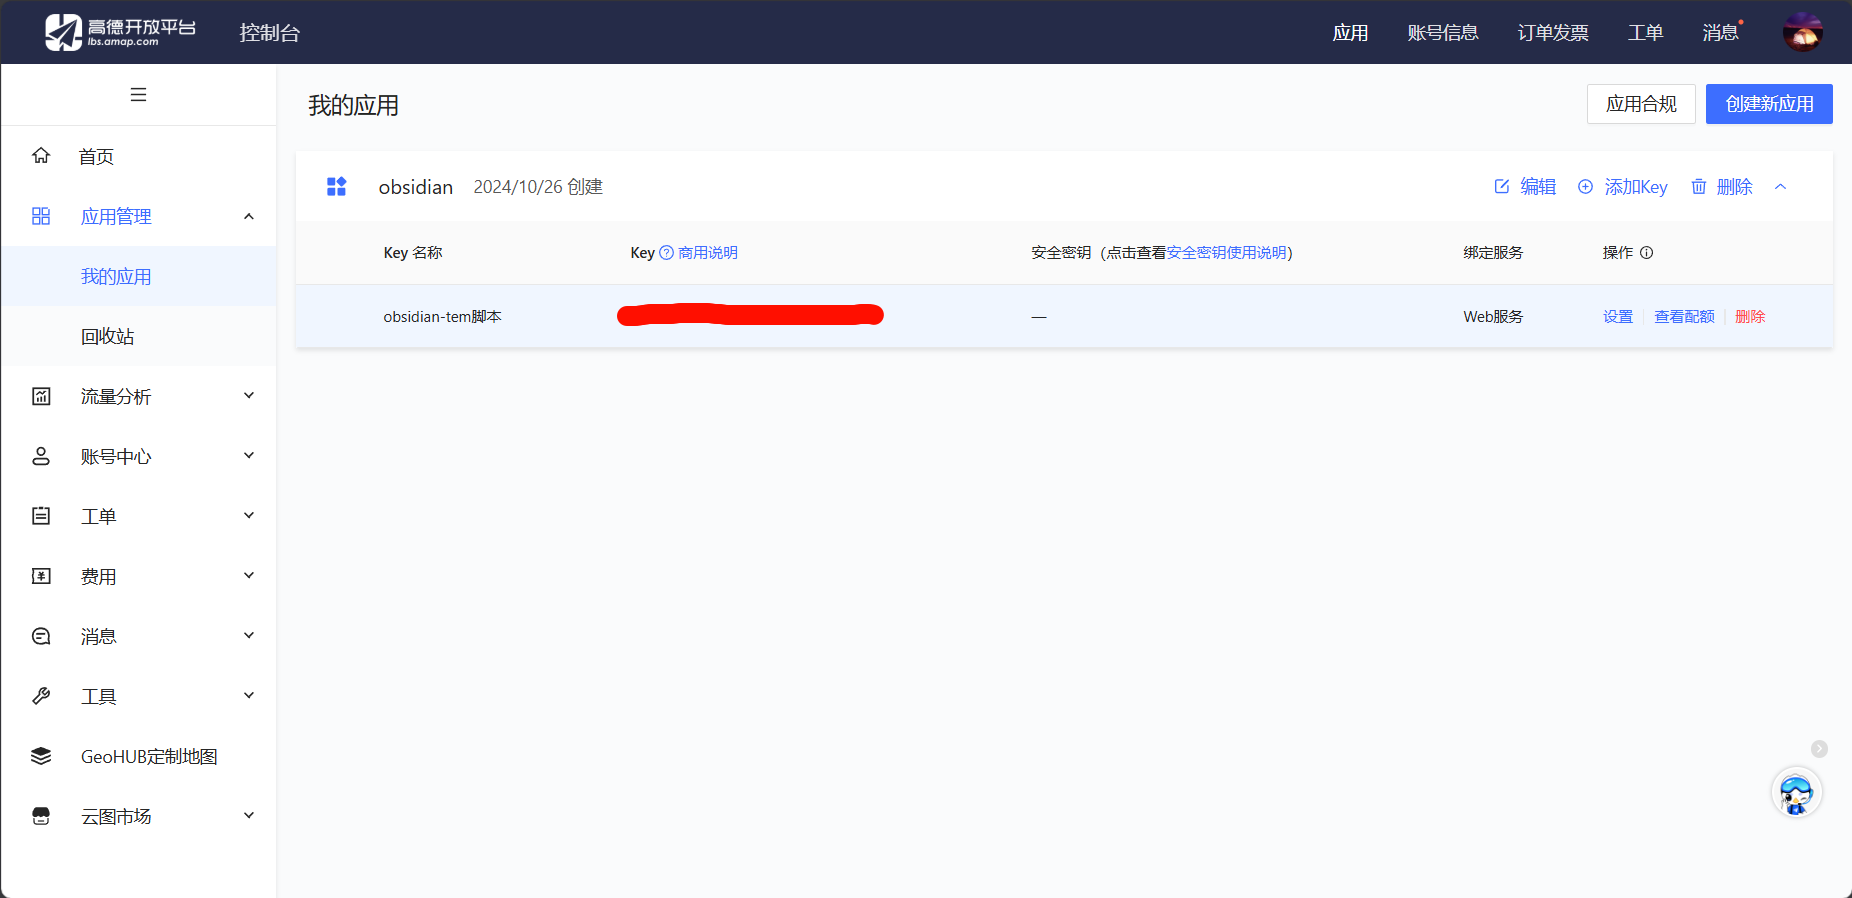Viewport: 1852px width, 898px height.
Task: Collapse sidebar with the hamburger menu icon
Action: (x=139, y=95)
